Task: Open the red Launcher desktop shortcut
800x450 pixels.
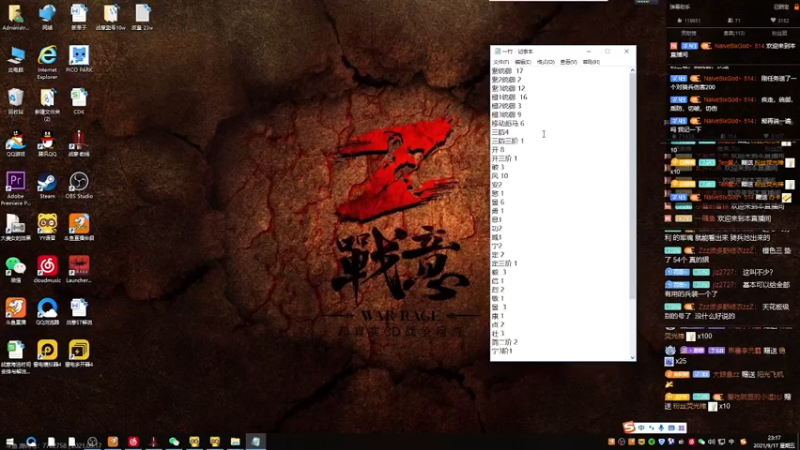Action: coord(79,269)
